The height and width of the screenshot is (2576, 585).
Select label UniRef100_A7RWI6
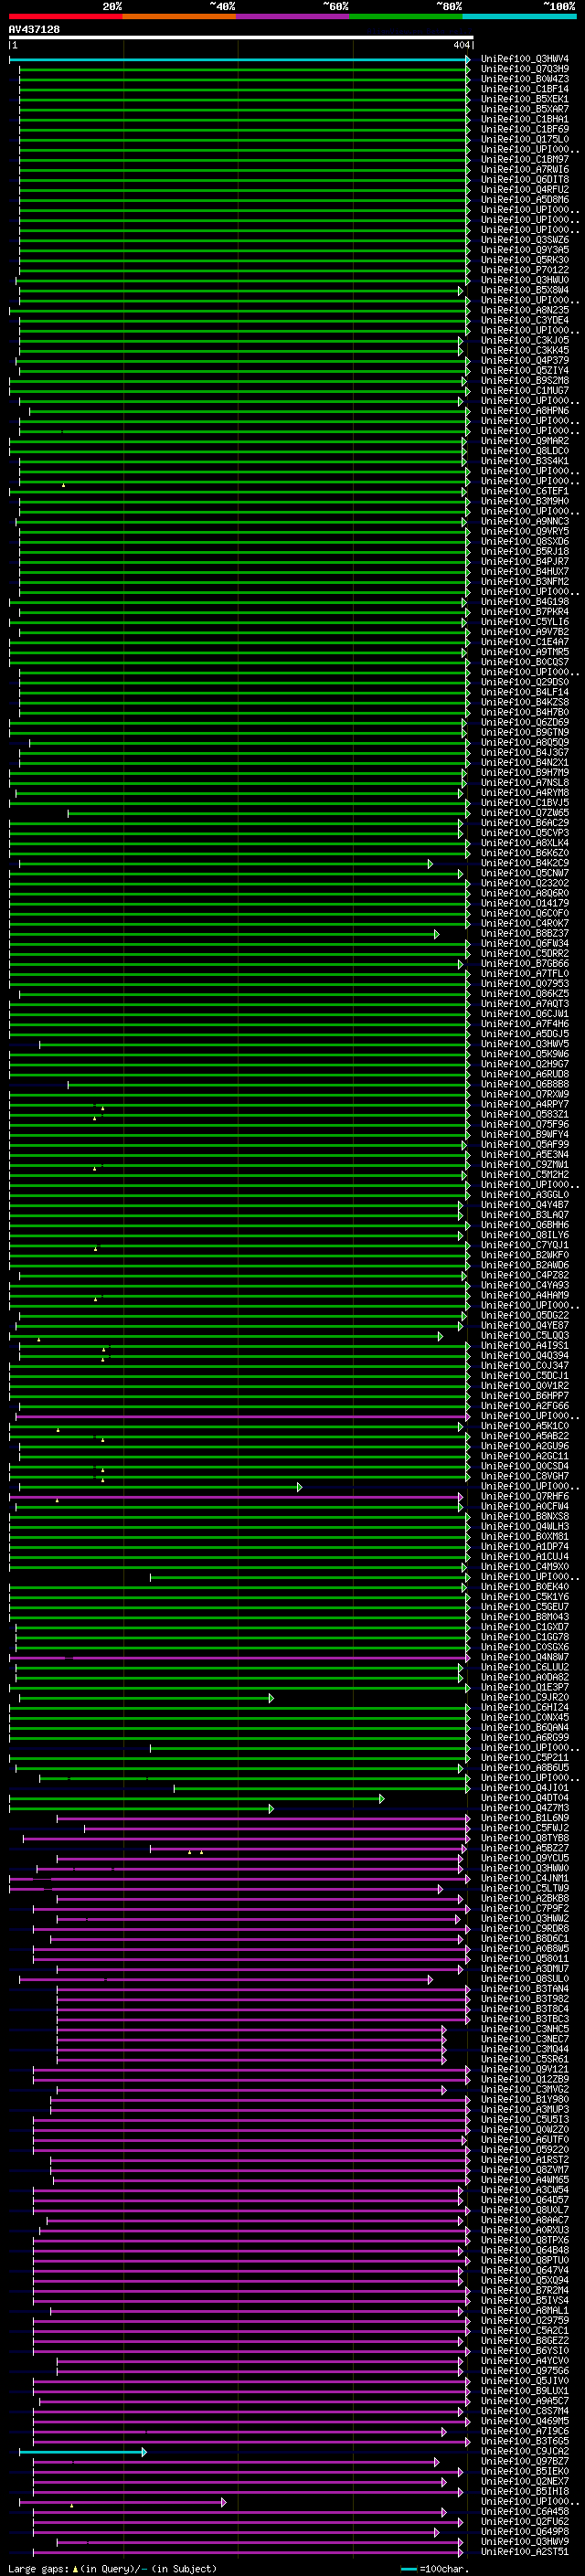coord(525,169)
